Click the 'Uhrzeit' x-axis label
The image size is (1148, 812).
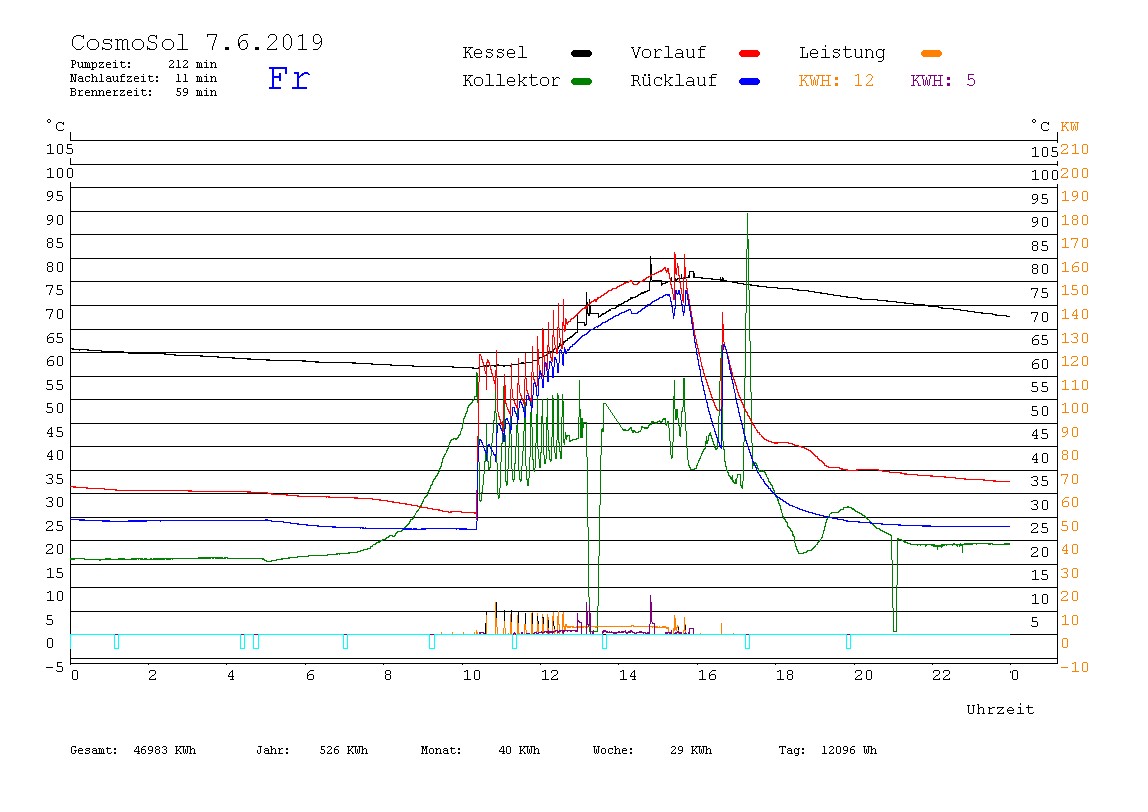click(1000, 709)
